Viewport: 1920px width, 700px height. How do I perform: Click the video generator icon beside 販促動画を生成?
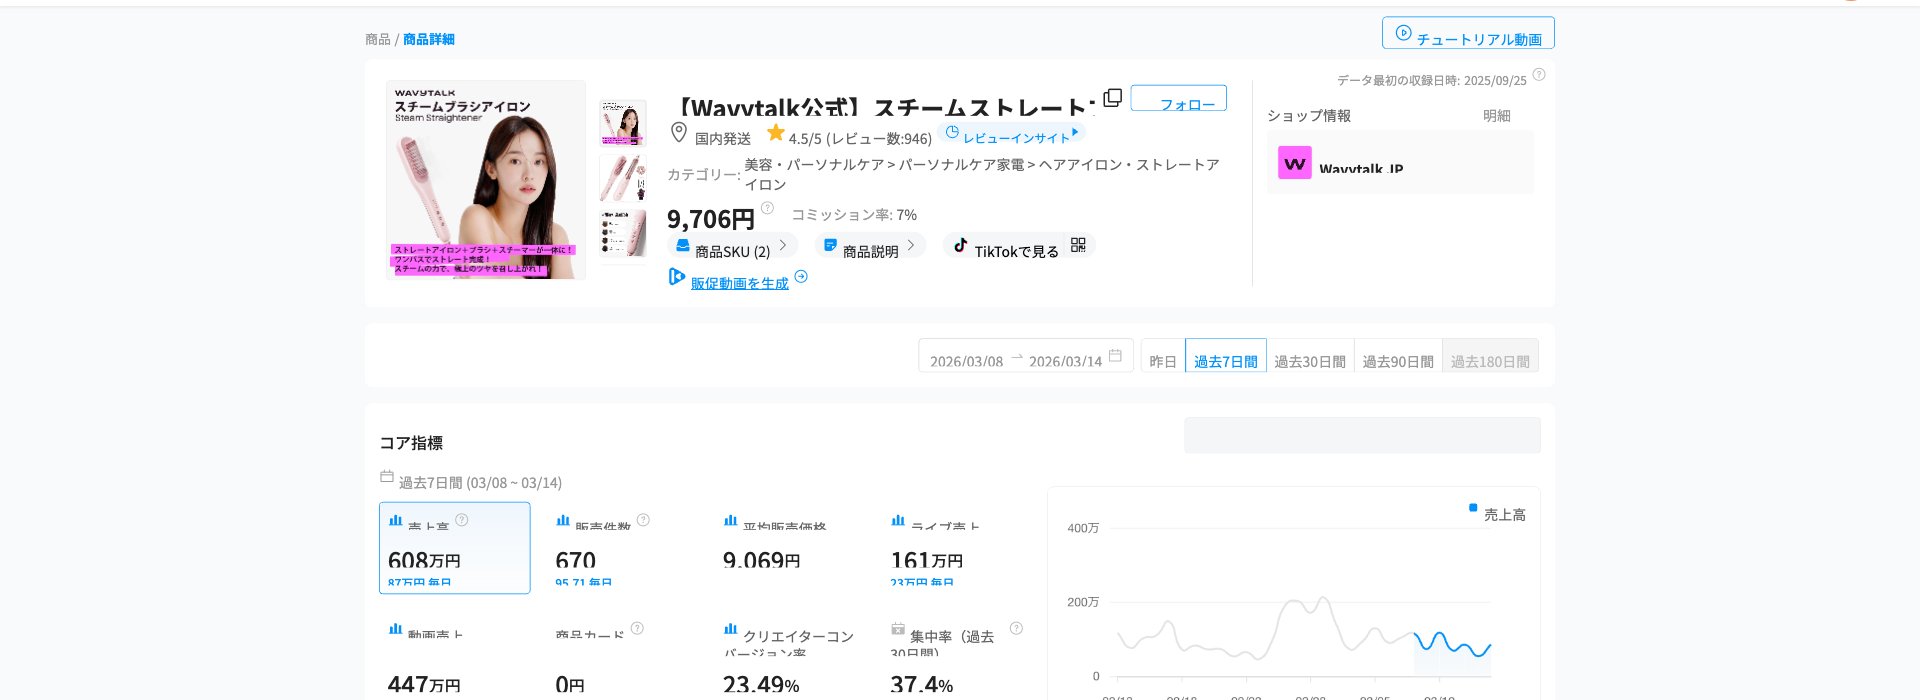point(677,277)
